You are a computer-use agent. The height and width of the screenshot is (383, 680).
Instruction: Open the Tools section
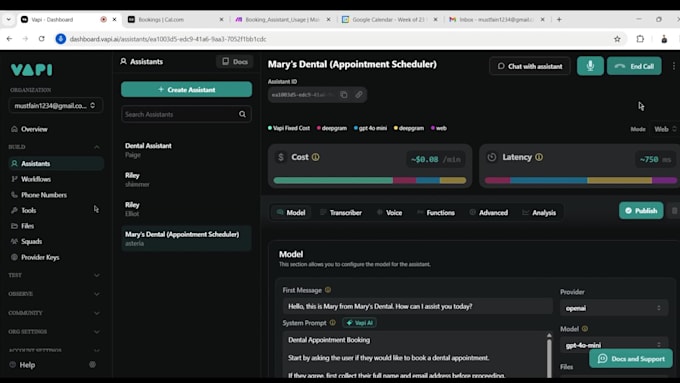click(29, 210)
